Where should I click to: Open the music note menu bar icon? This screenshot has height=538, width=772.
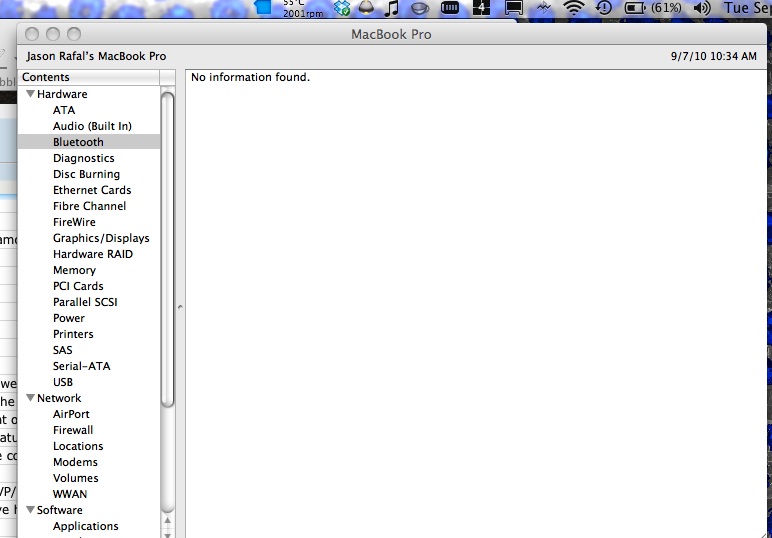tap(391, 8)
